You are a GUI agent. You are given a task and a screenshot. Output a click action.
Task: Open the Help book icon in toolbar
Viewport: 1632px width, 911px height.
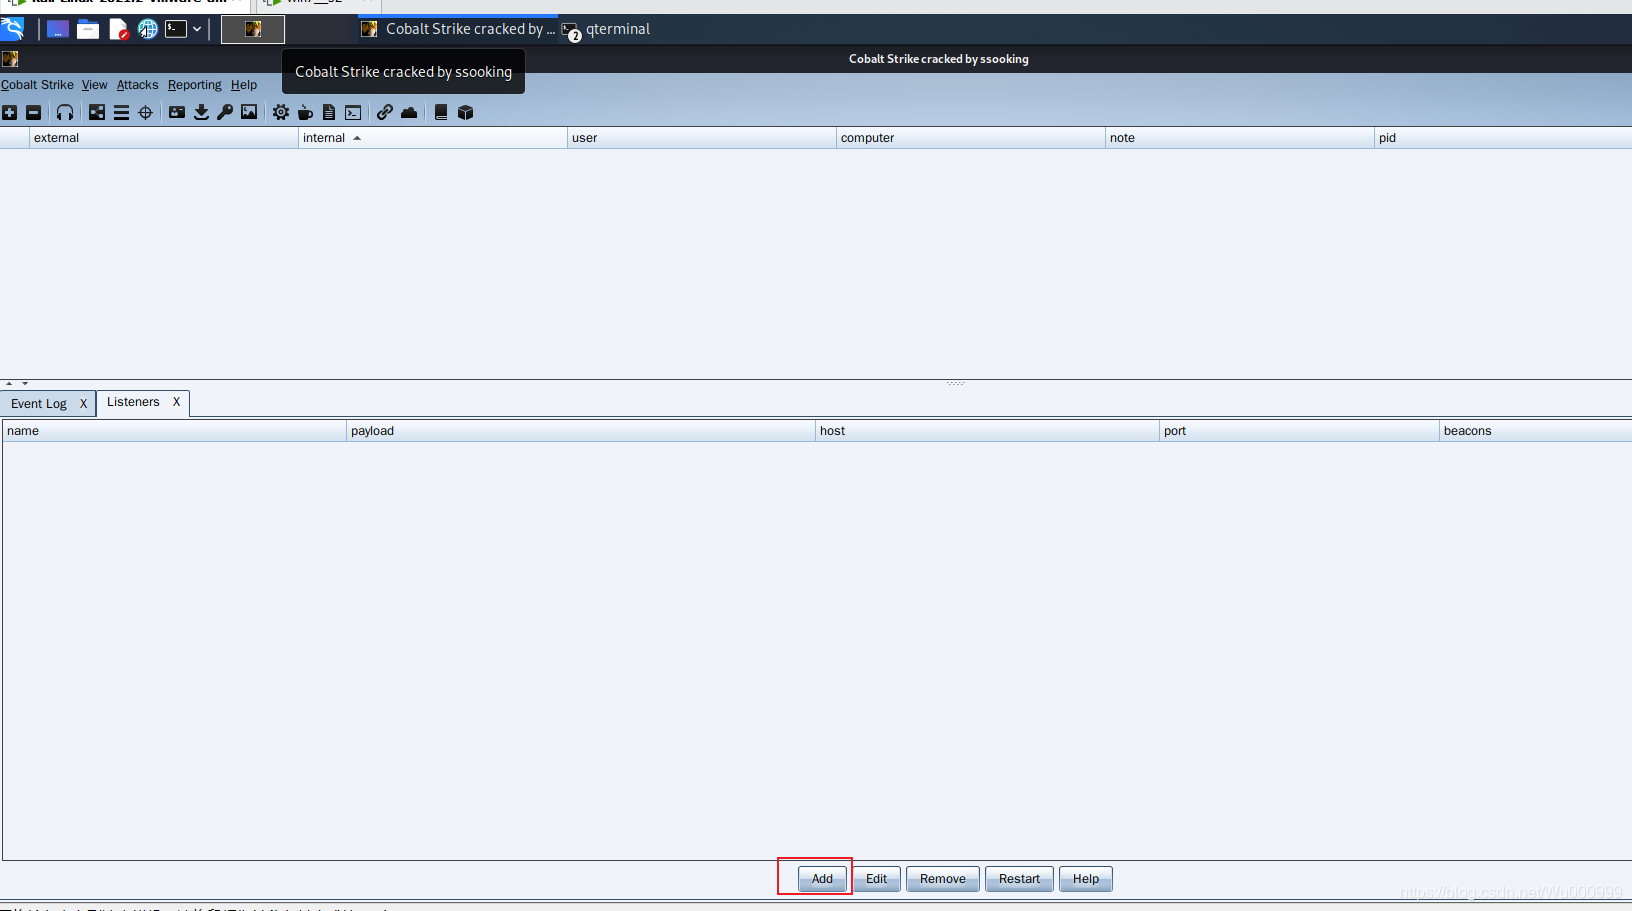[441, 113]
